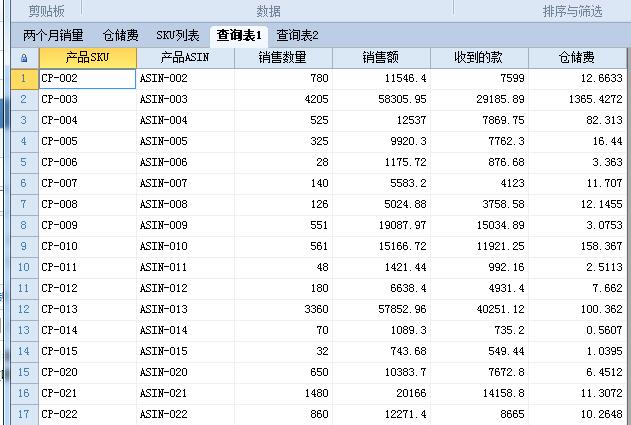
Task: Switch to the 查询表2 tab
Action: coord(298,35)
